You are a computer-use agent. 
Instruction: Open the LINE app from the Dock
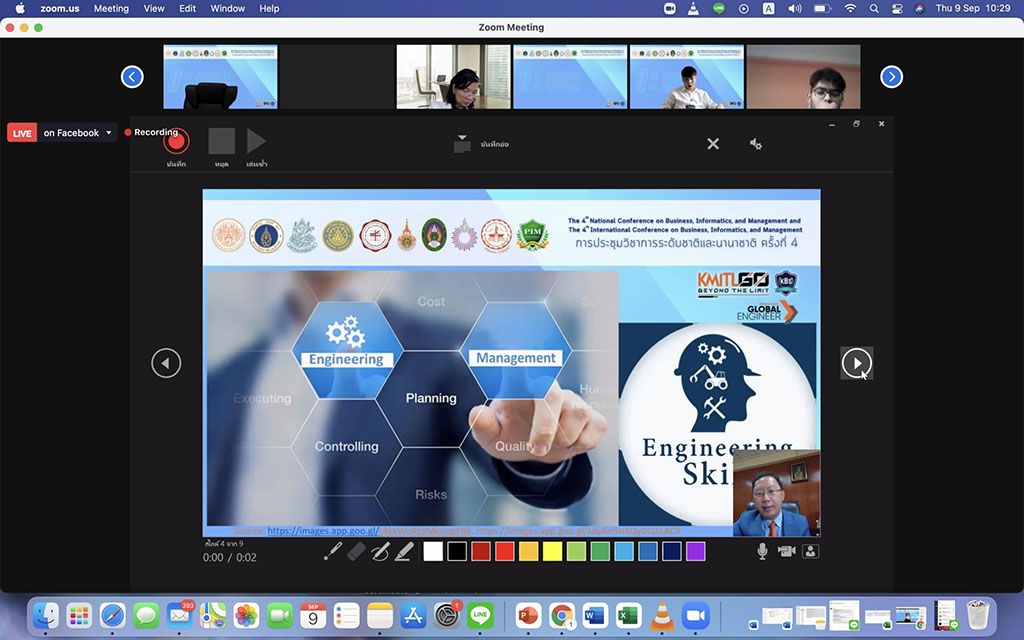point(480,615)
